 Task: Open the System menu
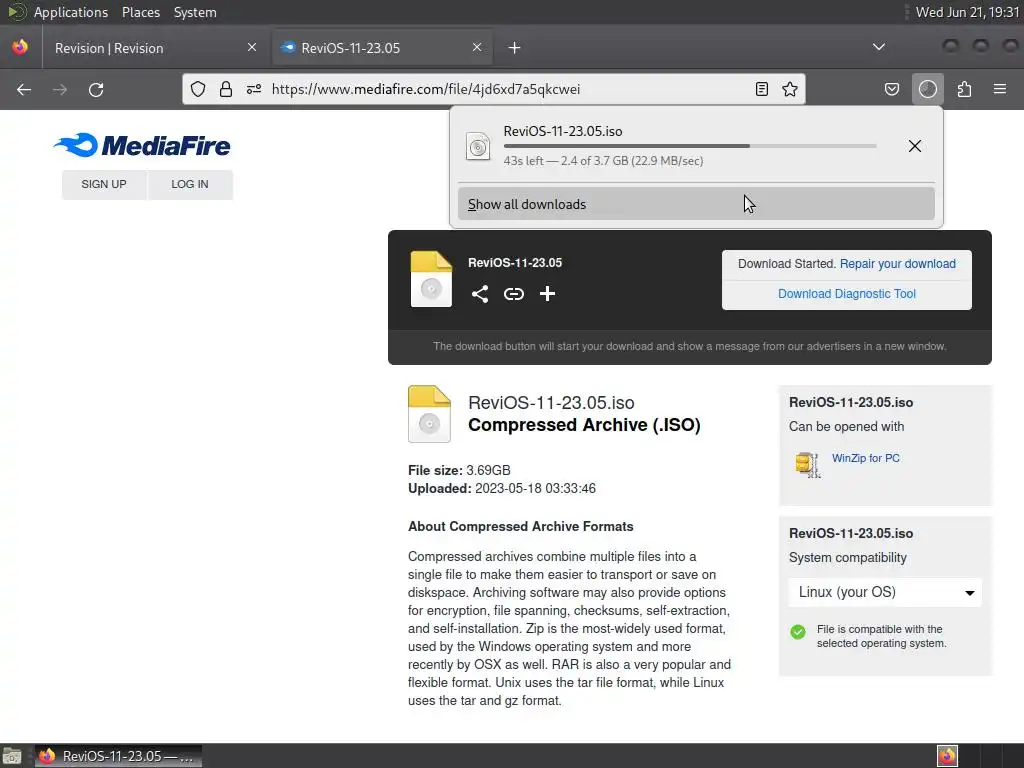[195, 12]
